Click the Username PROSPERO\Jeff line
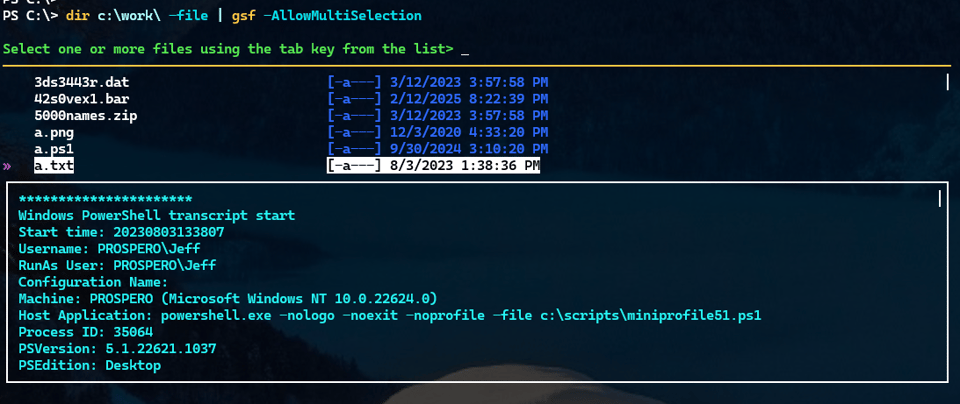The height and width of the screenshot is (404, 960). pos(117,249)
